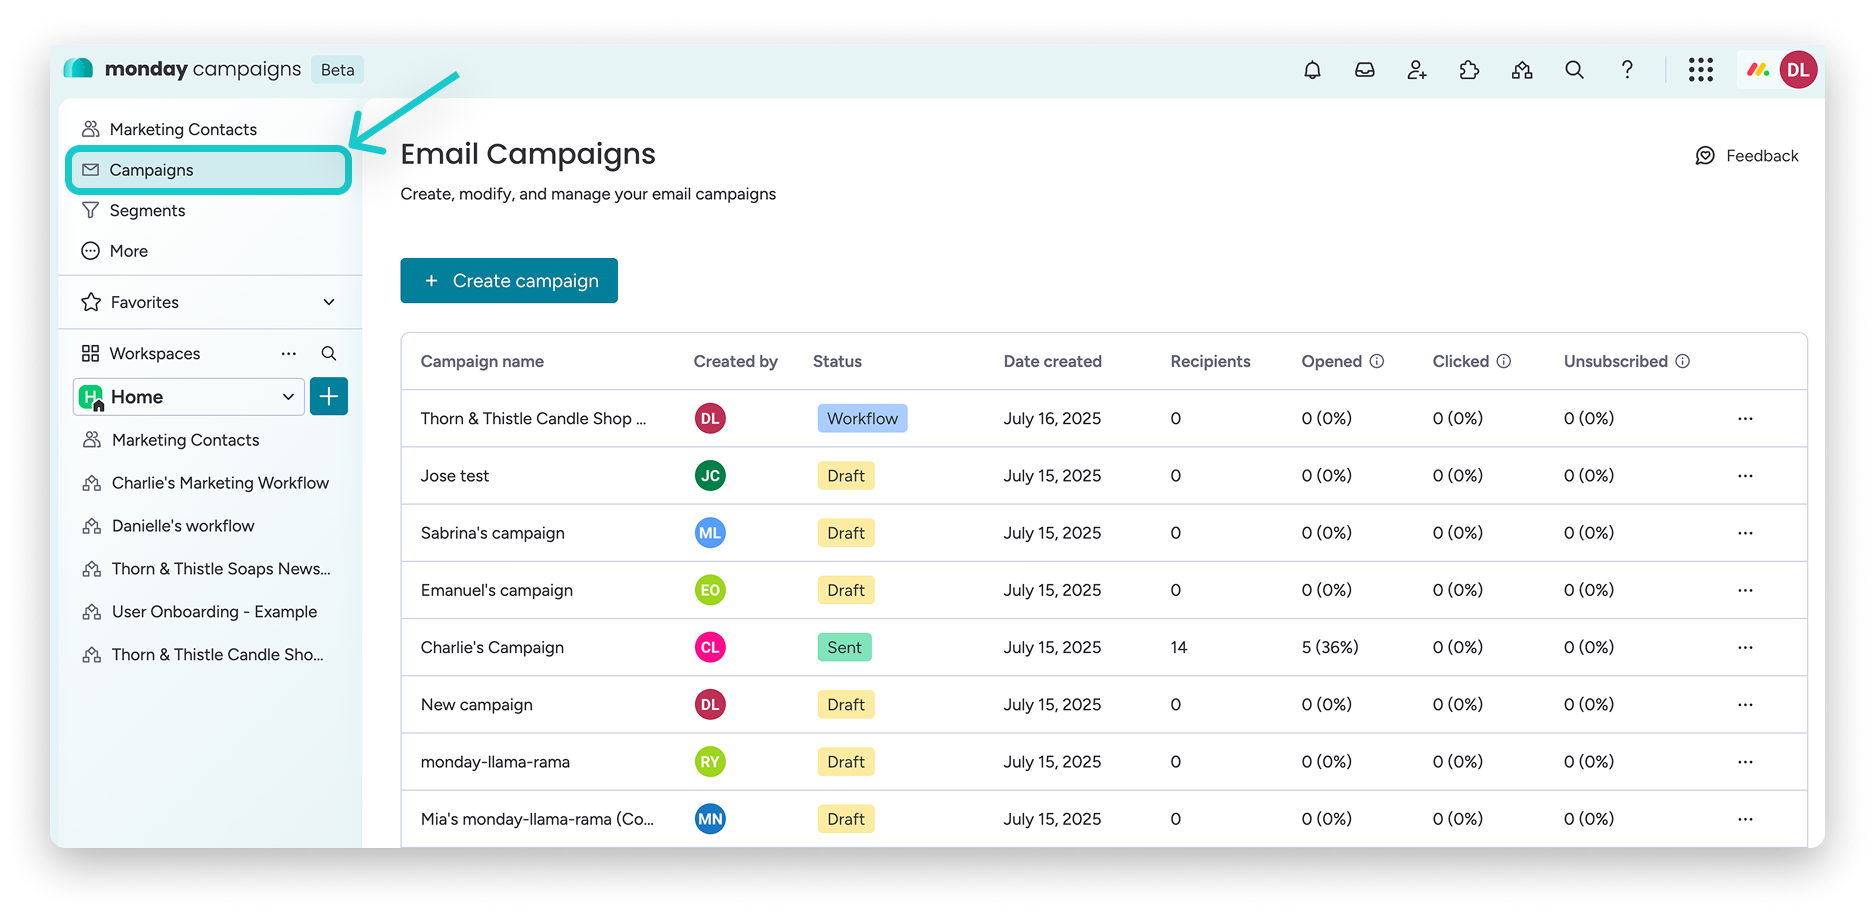Click the JC creator avatar

710,476
